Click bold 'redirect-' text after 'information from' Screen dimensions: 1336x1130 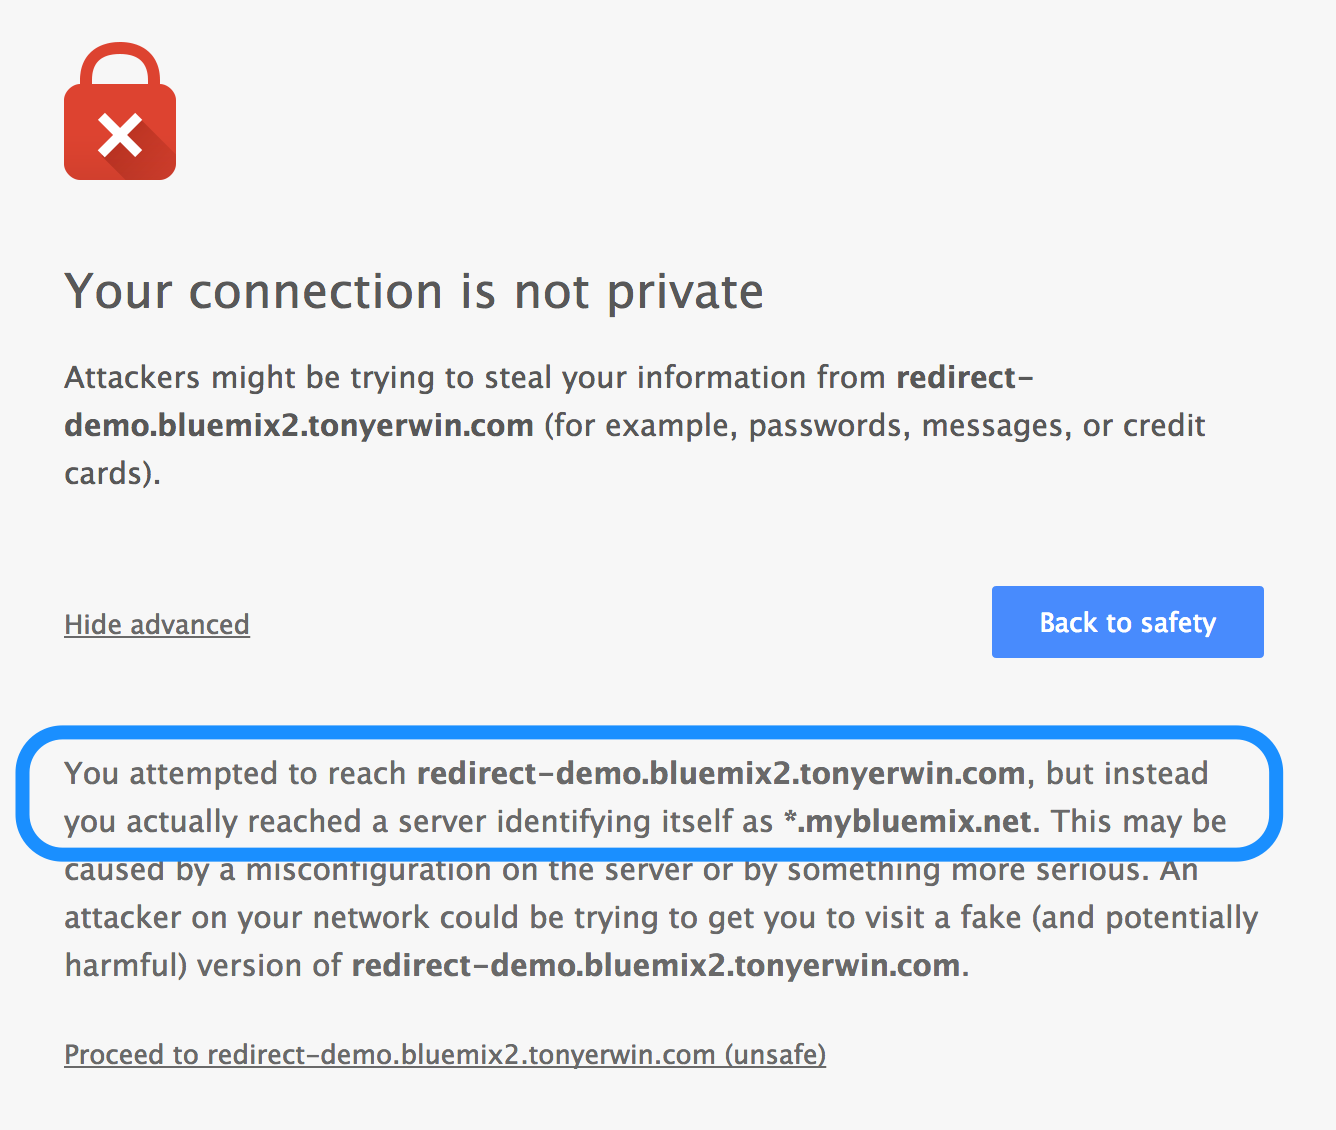tap(965, 378)
